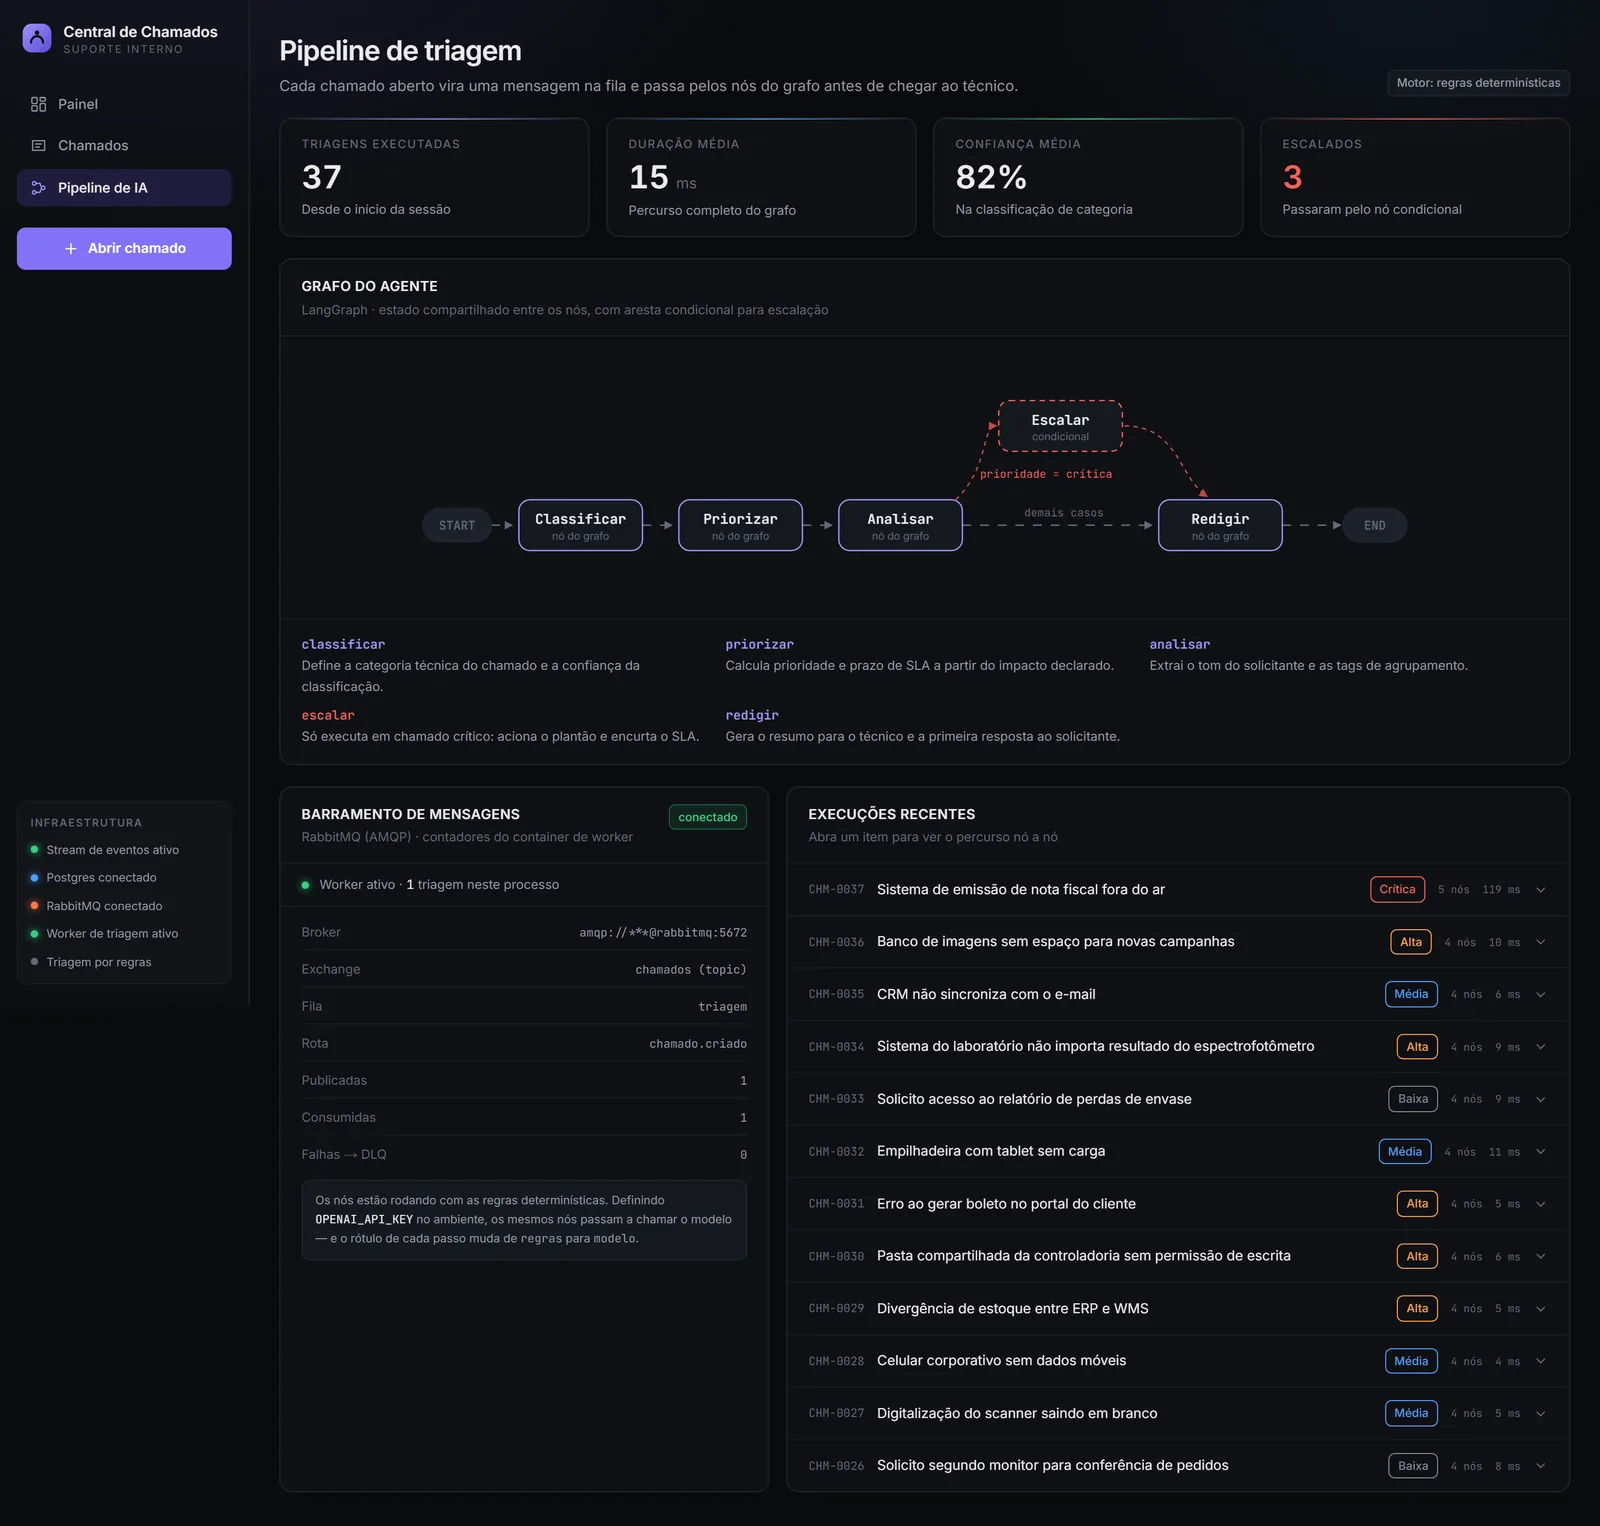Expand the CHM-0032 Empilhadeira row chevron
Screen dimensions: 1600x1526
1541,1152
